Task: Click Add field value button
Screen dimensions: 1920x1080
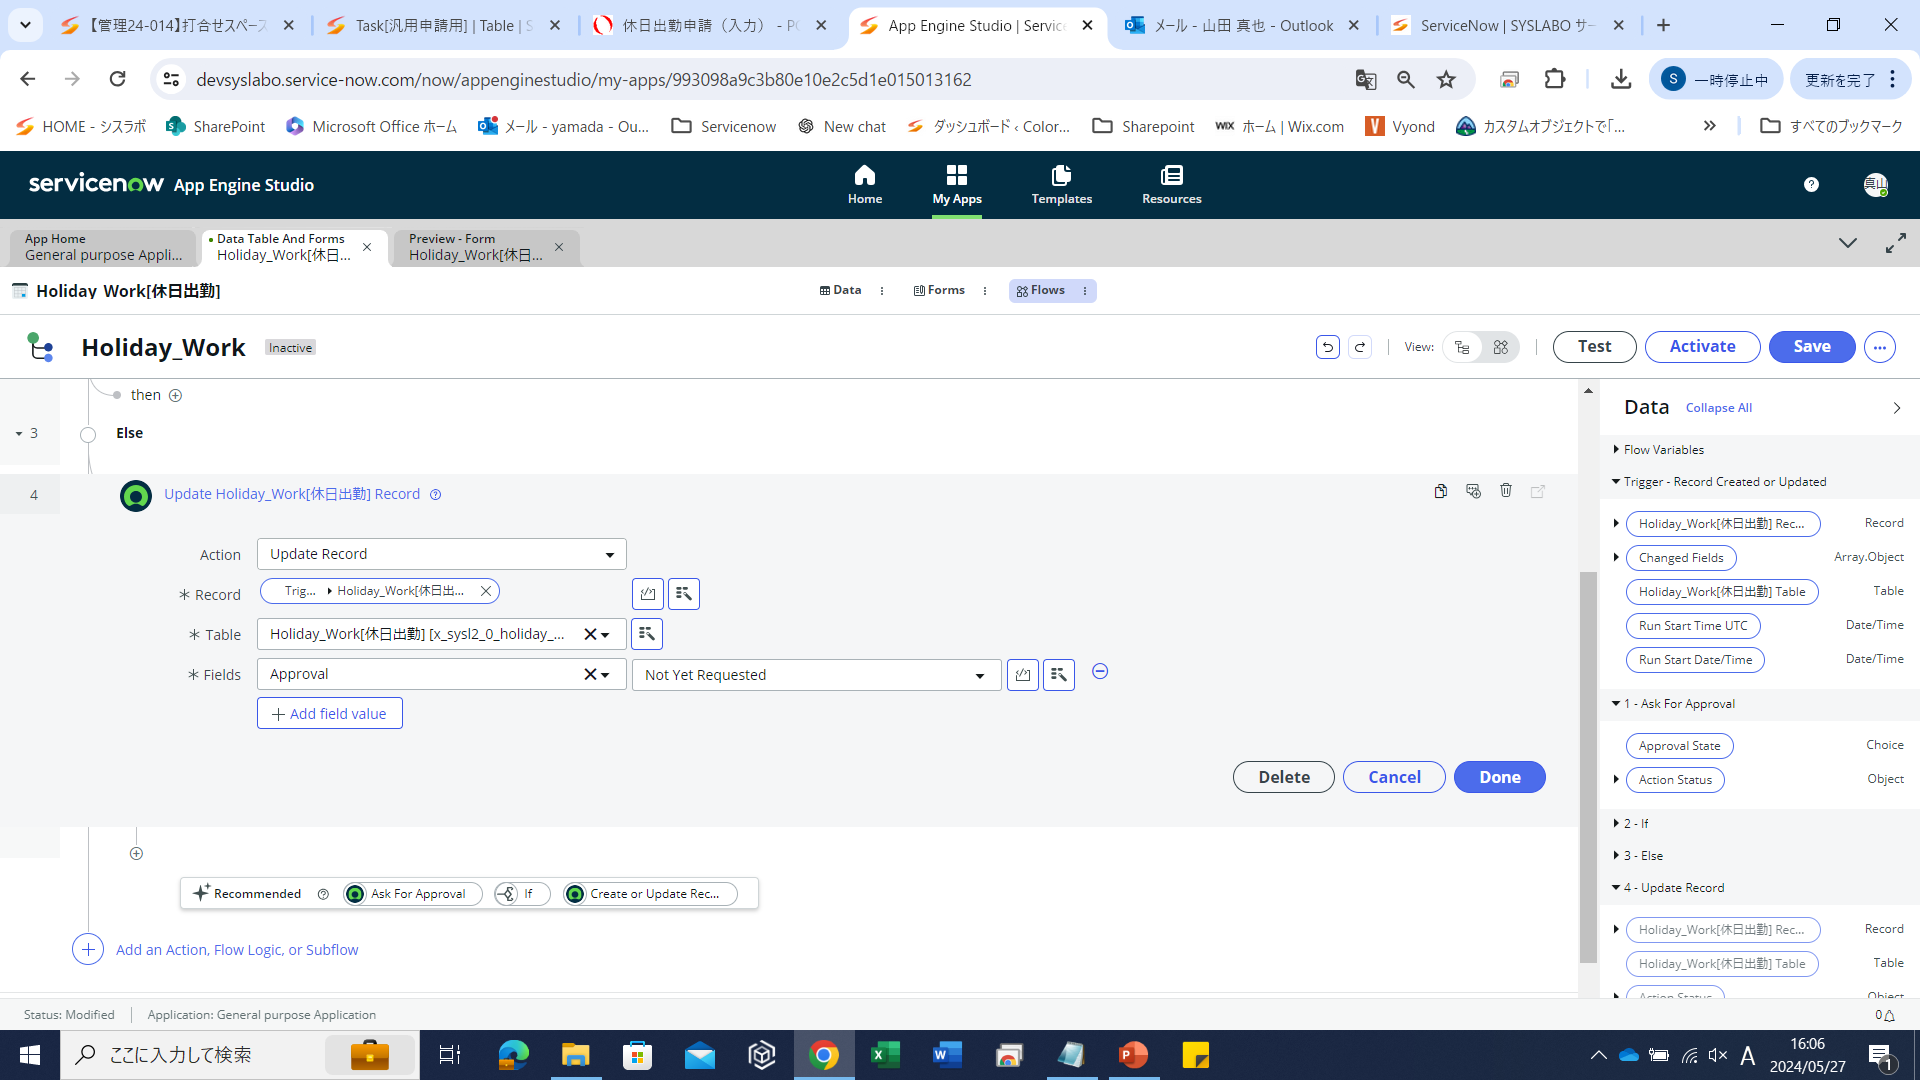Action: point(329,713)
